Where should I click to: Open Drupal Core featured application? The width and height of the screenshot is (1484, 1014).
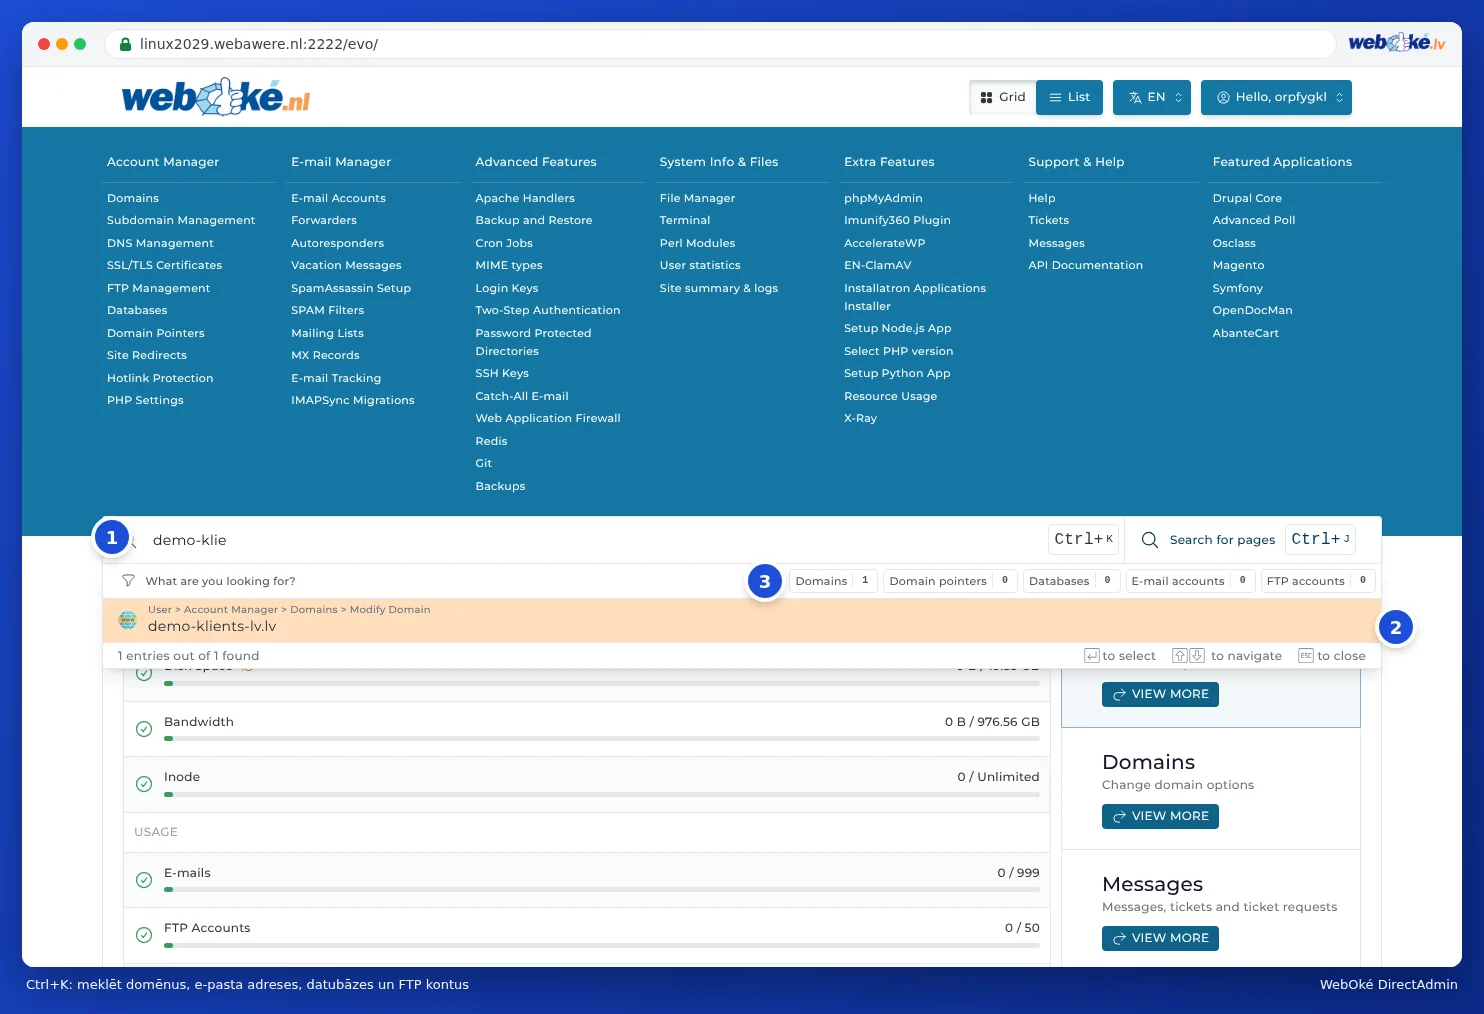tap(1247, 198)
